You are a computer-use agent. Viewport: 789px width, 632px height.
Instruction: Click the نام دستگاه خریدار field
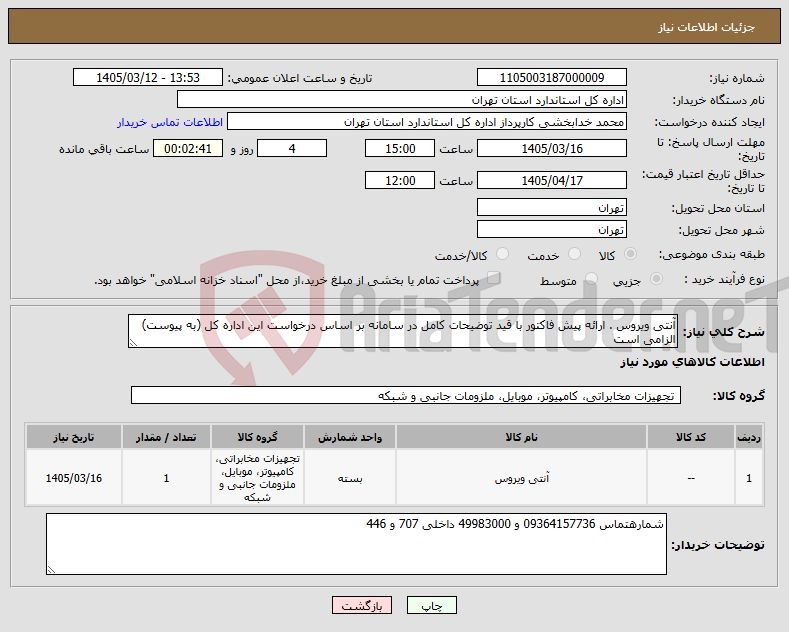click(x=402, y=100)
